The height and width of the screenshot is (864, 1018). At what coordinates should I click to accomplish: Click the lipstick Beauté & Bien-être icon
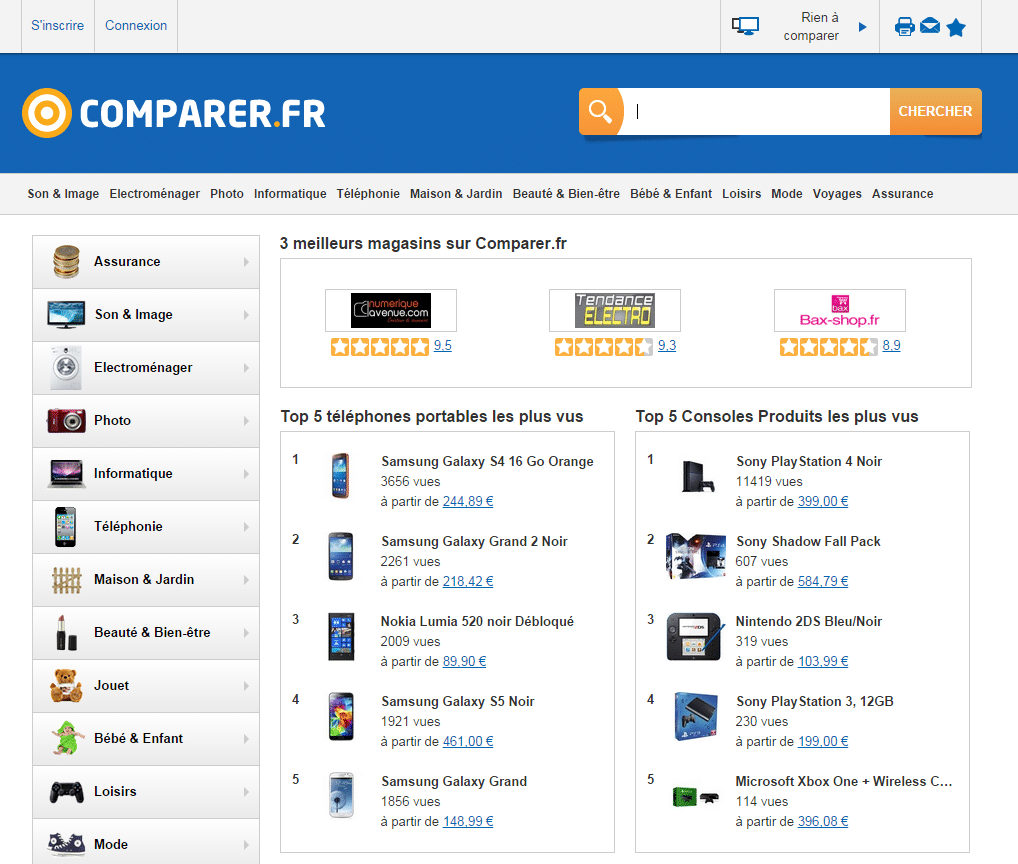[x=66, y=633]
